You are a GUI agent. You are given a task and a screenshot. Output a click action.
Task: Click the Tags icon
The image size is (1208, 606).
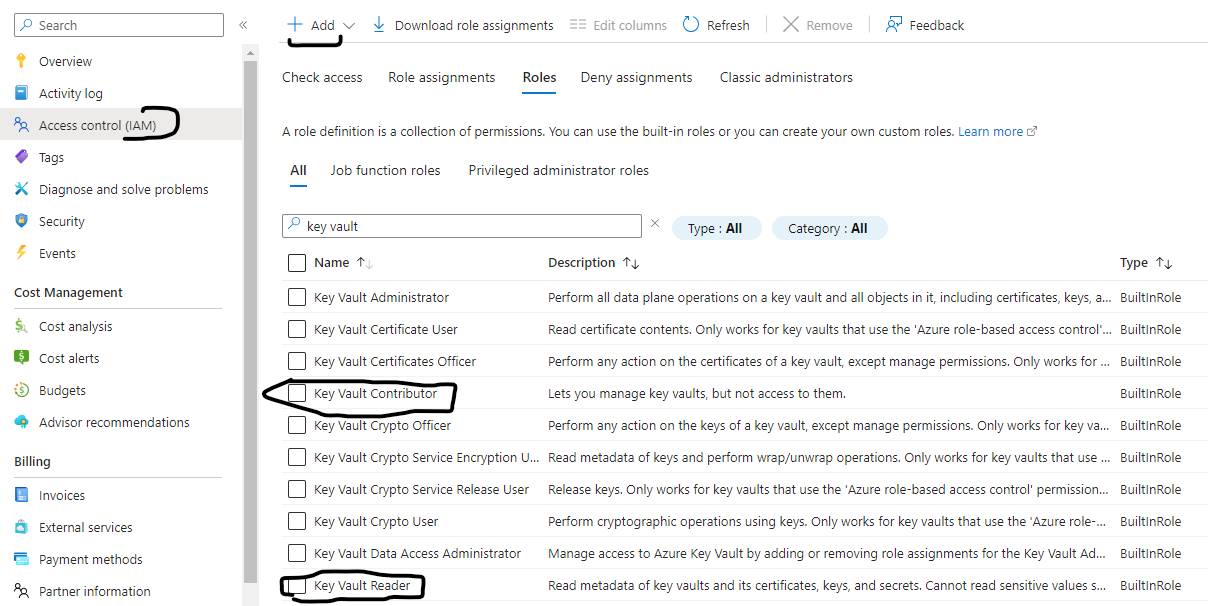click(x=21, y=157)
